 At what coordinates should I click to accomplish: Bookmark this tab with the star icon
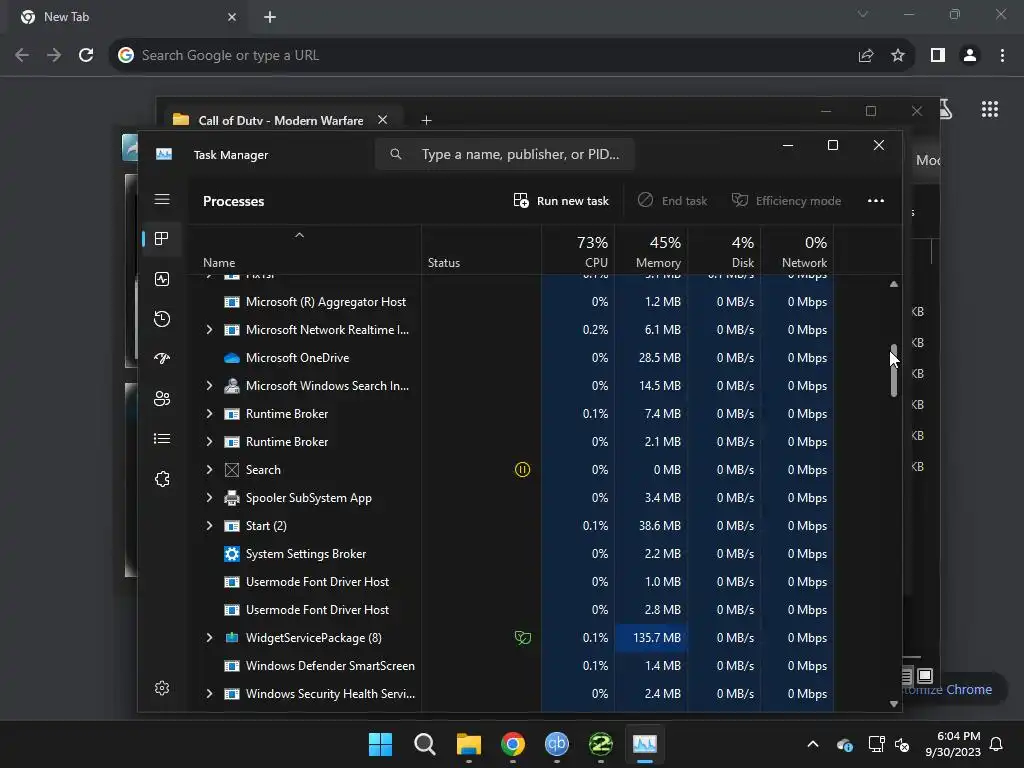coord(898,56)
